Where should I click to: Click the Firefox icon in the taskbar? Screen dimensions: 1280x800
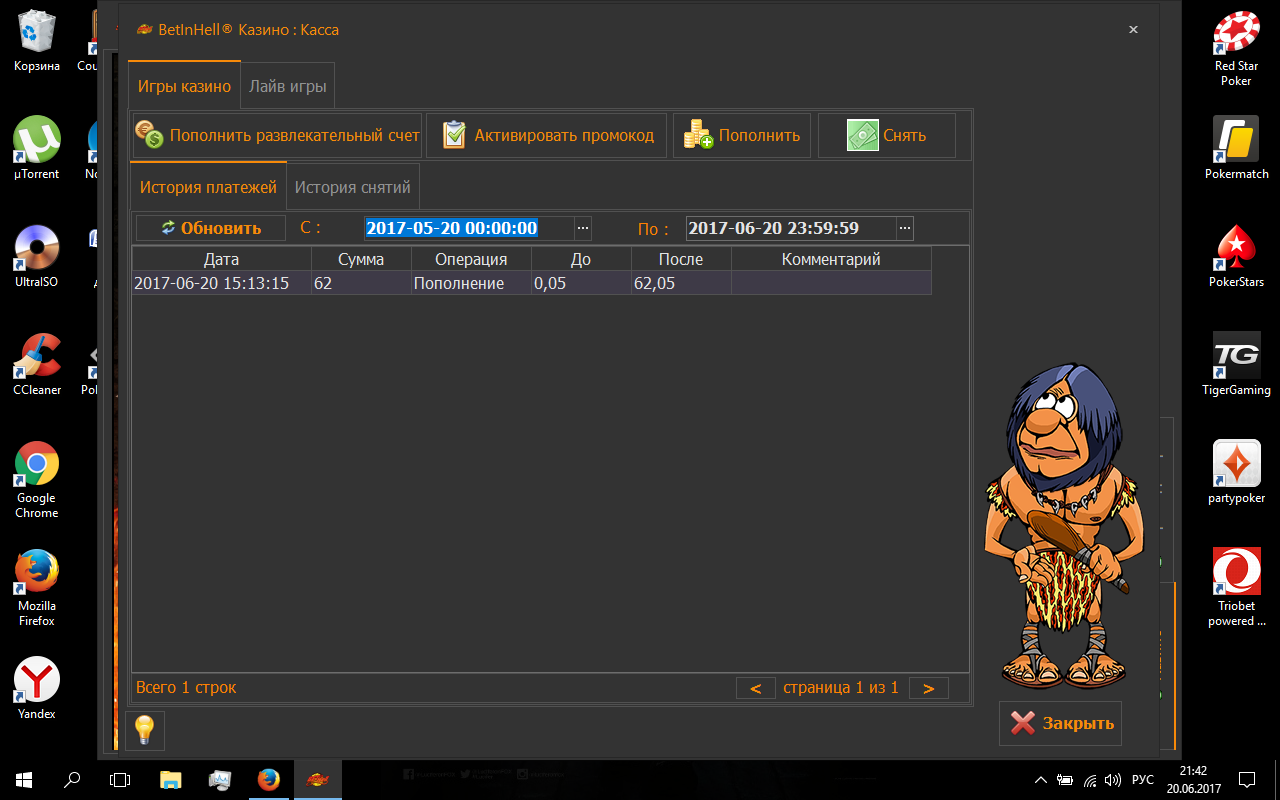(268, 779)
